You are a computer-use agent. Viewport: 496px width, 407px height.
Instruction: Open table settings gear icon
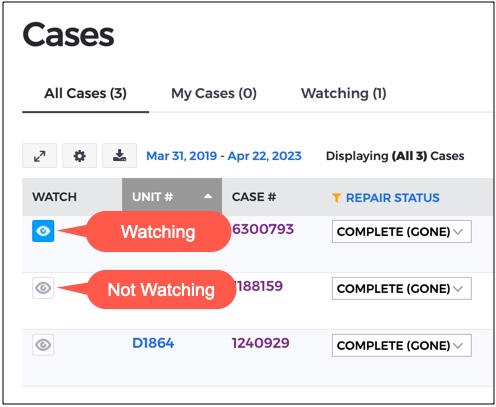coord(80,156)
